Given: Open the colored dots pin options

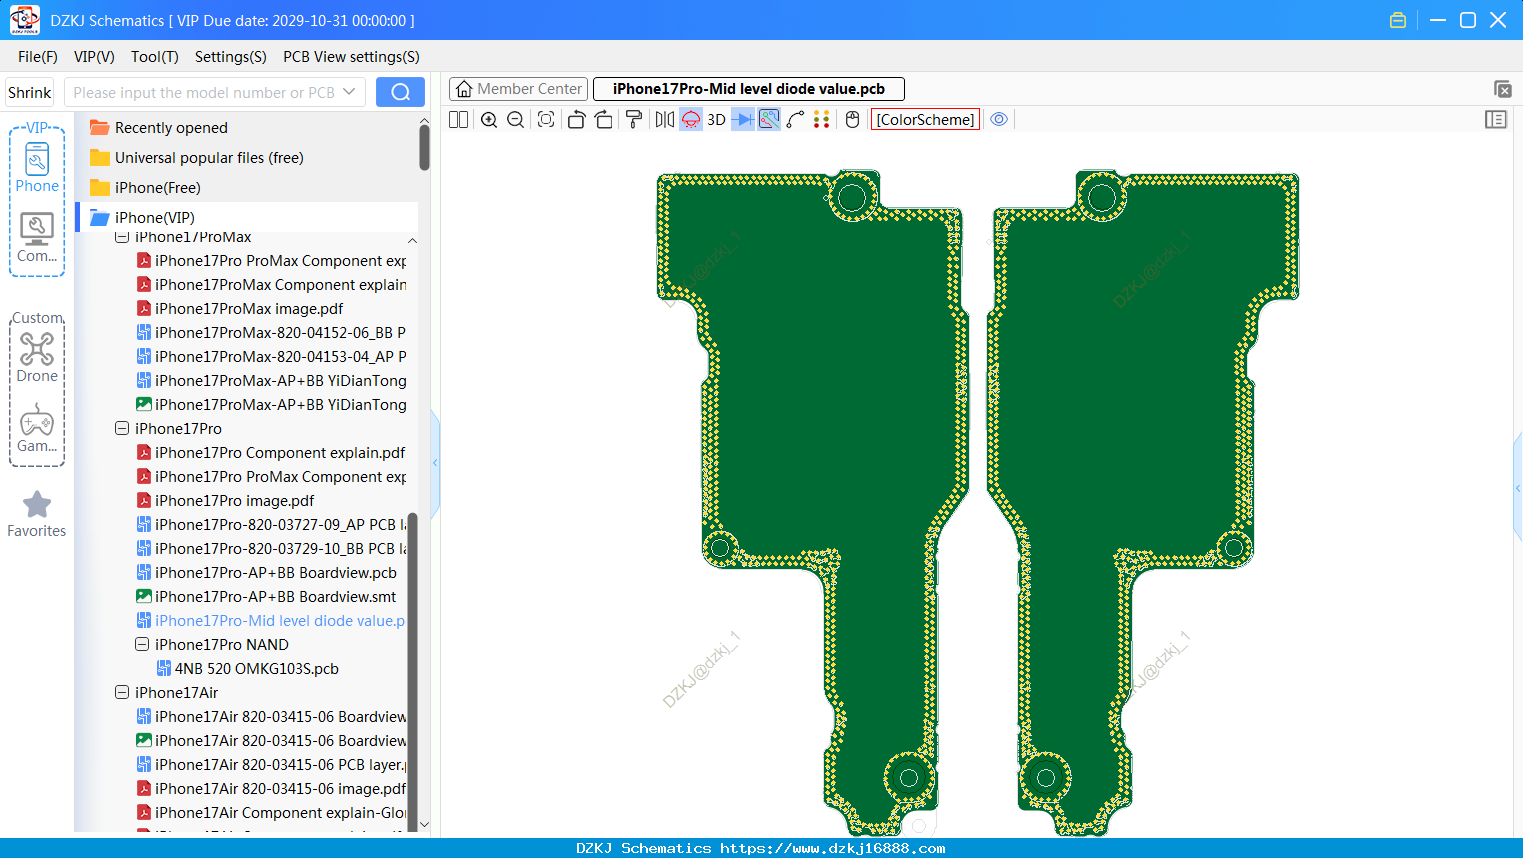Looking at the screenshot, I should point(822,120).
